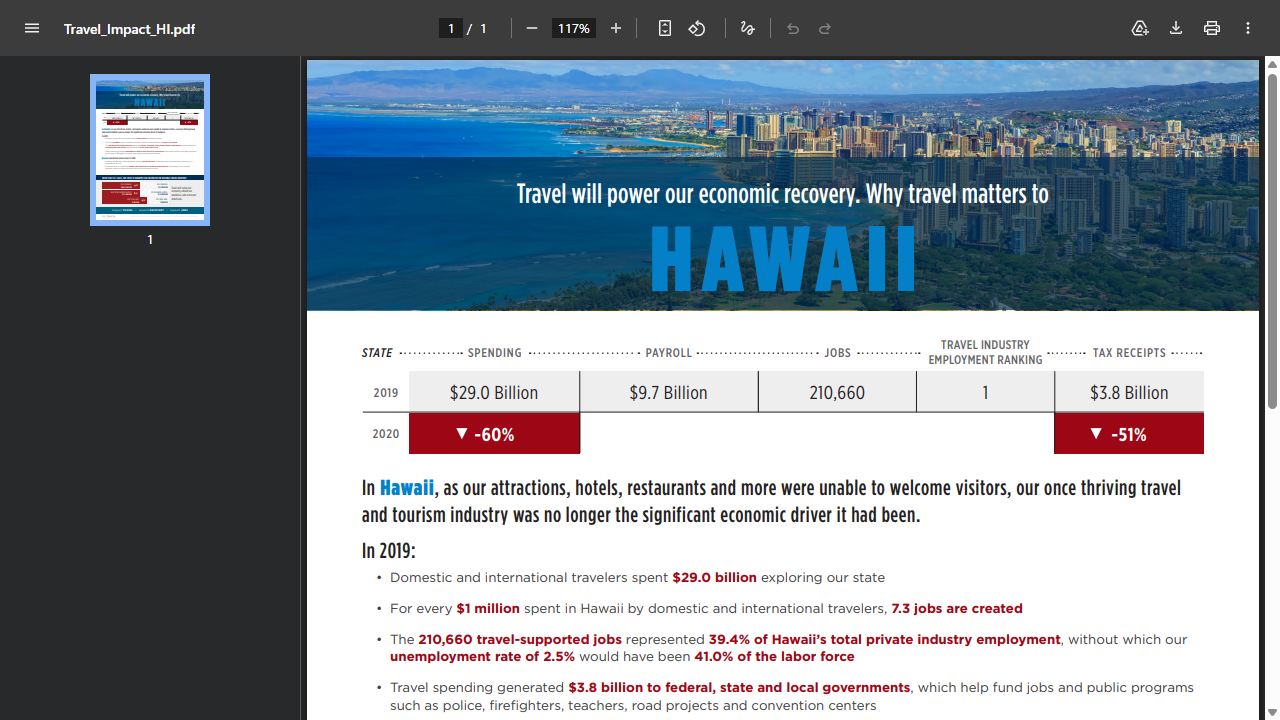Print the PDF document
This screenshot has width=1280, height=720.
tap(1212, 28)
